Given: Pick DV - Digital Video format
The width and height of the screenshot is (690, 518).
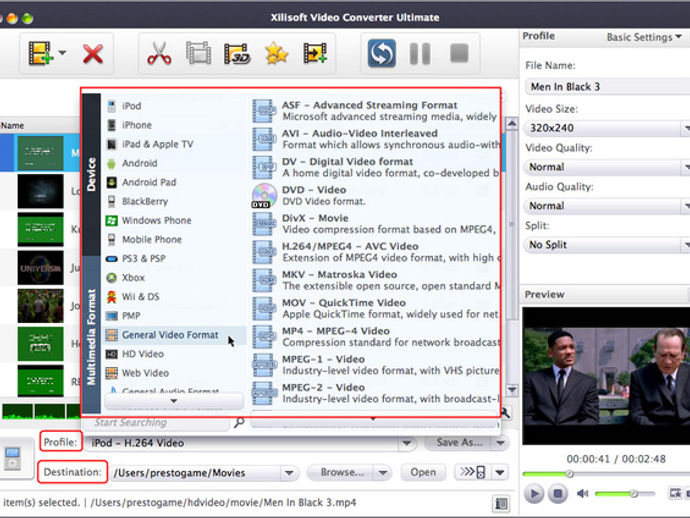Looking at the screenshot, I should pyautogui.click(x=375, y=167).
